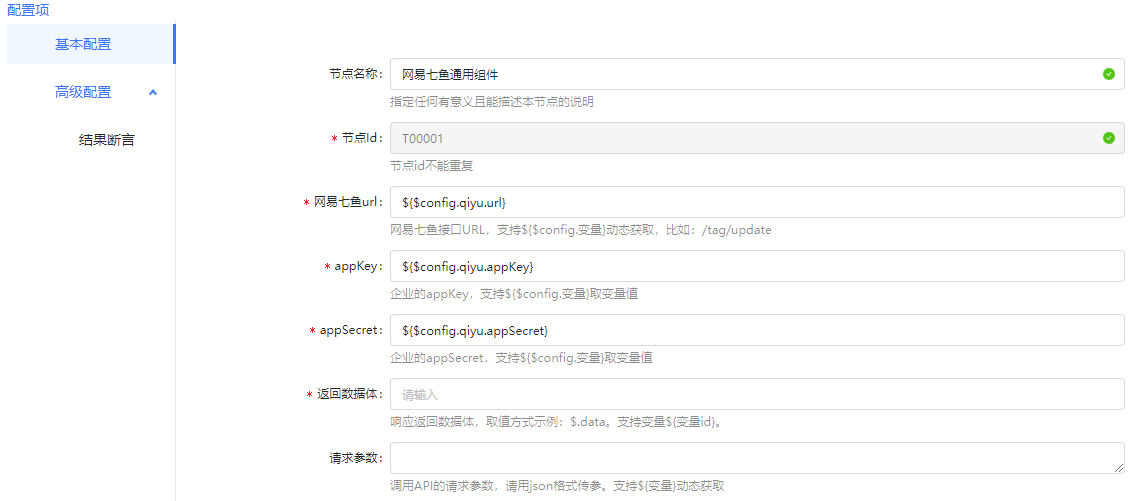
Task: Click the 返回数据体 field label
Action: [349, 394]
